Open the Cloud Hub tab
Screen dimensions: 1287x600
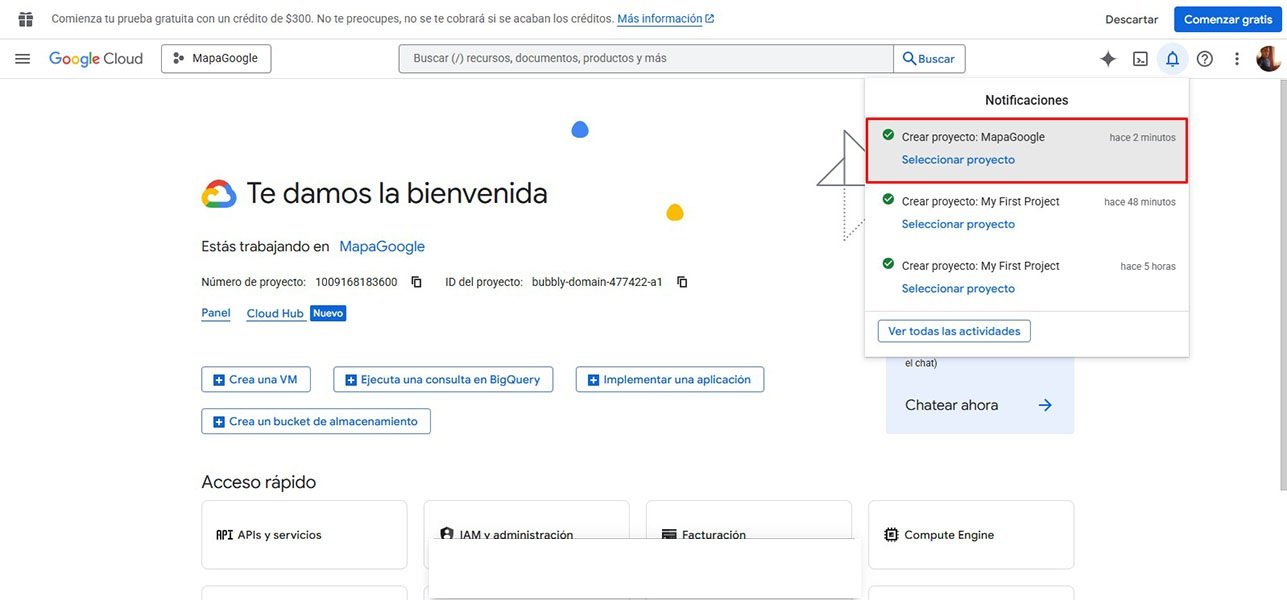(x=276, y=311)
